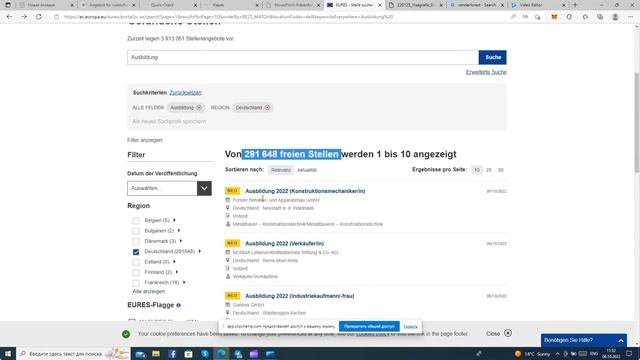
Task: Sort results by Aktualität
Action: pyautogui.click(x=307, y=170)
